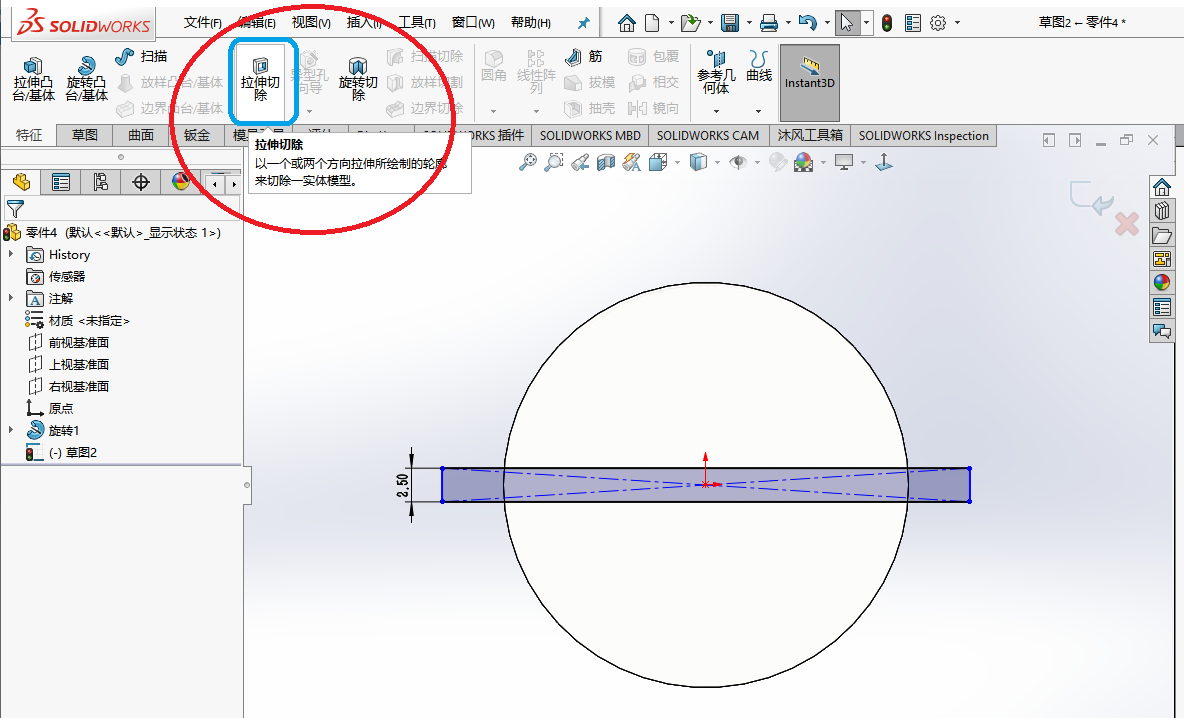Open the File Explorer task pane icon
This screenshot has height=718, width=1184.
[1161, 236]
